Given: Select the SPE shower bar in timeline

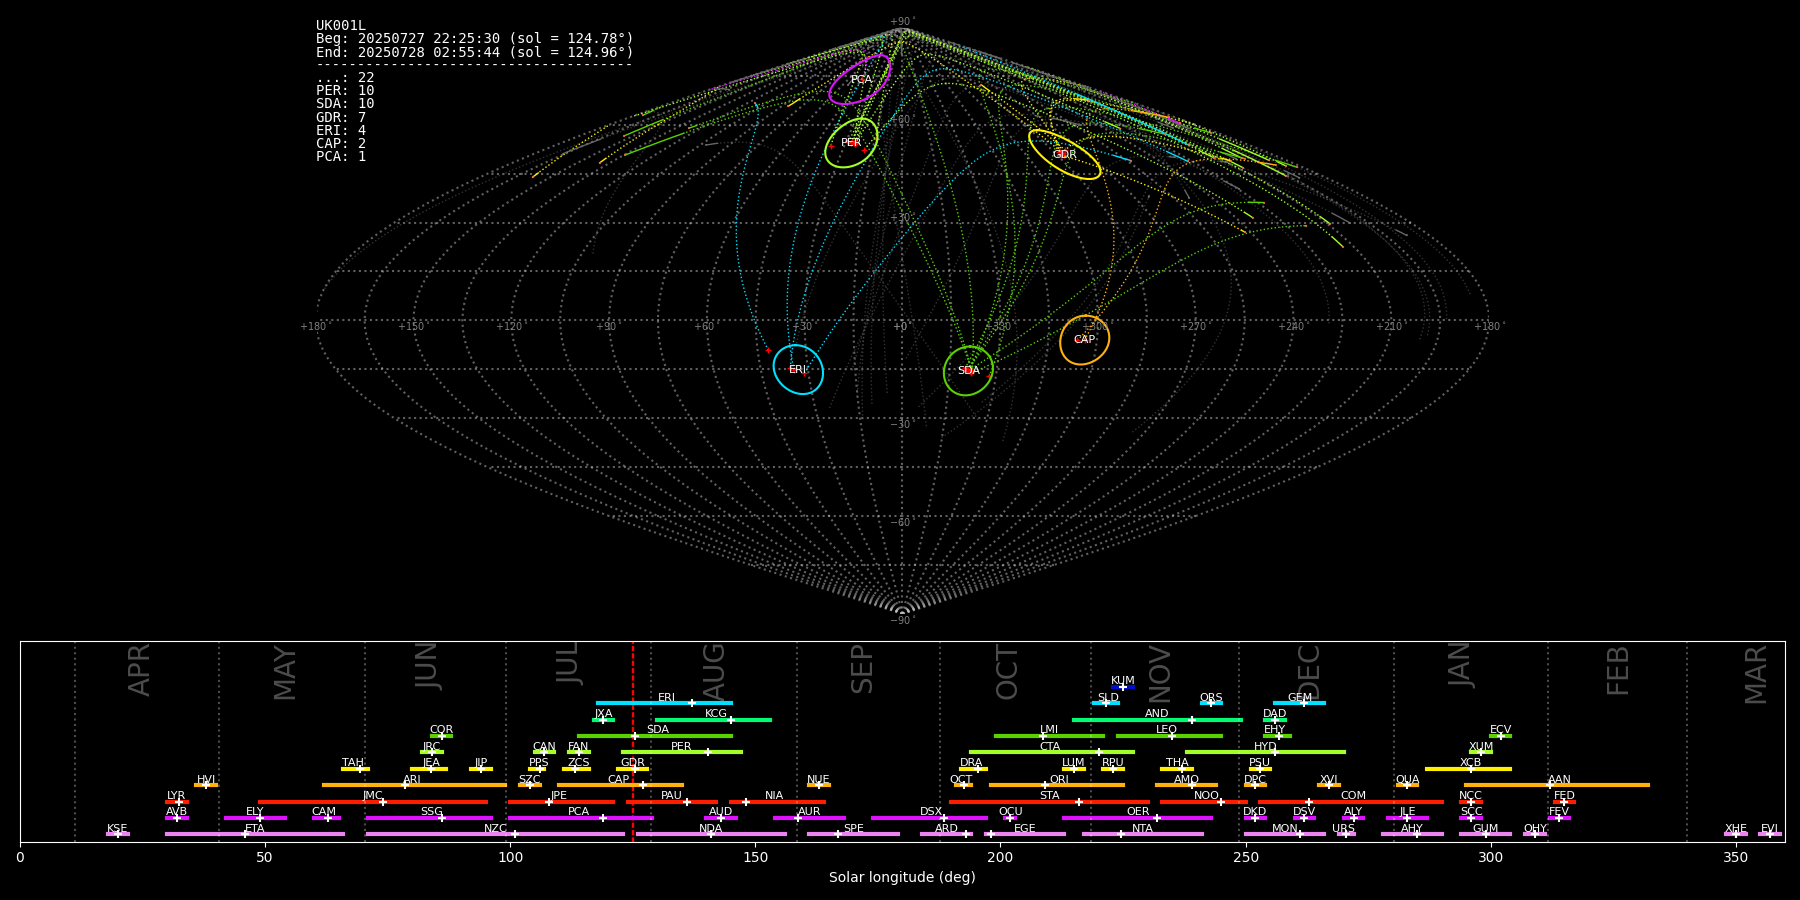Looking at the screenshot, I should click(853, 834).
